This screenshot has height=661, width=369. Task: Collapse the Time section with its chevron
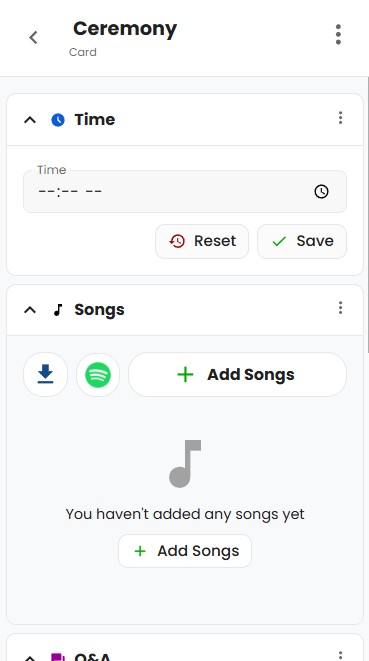pyautogui.click(x=30, y=120)
